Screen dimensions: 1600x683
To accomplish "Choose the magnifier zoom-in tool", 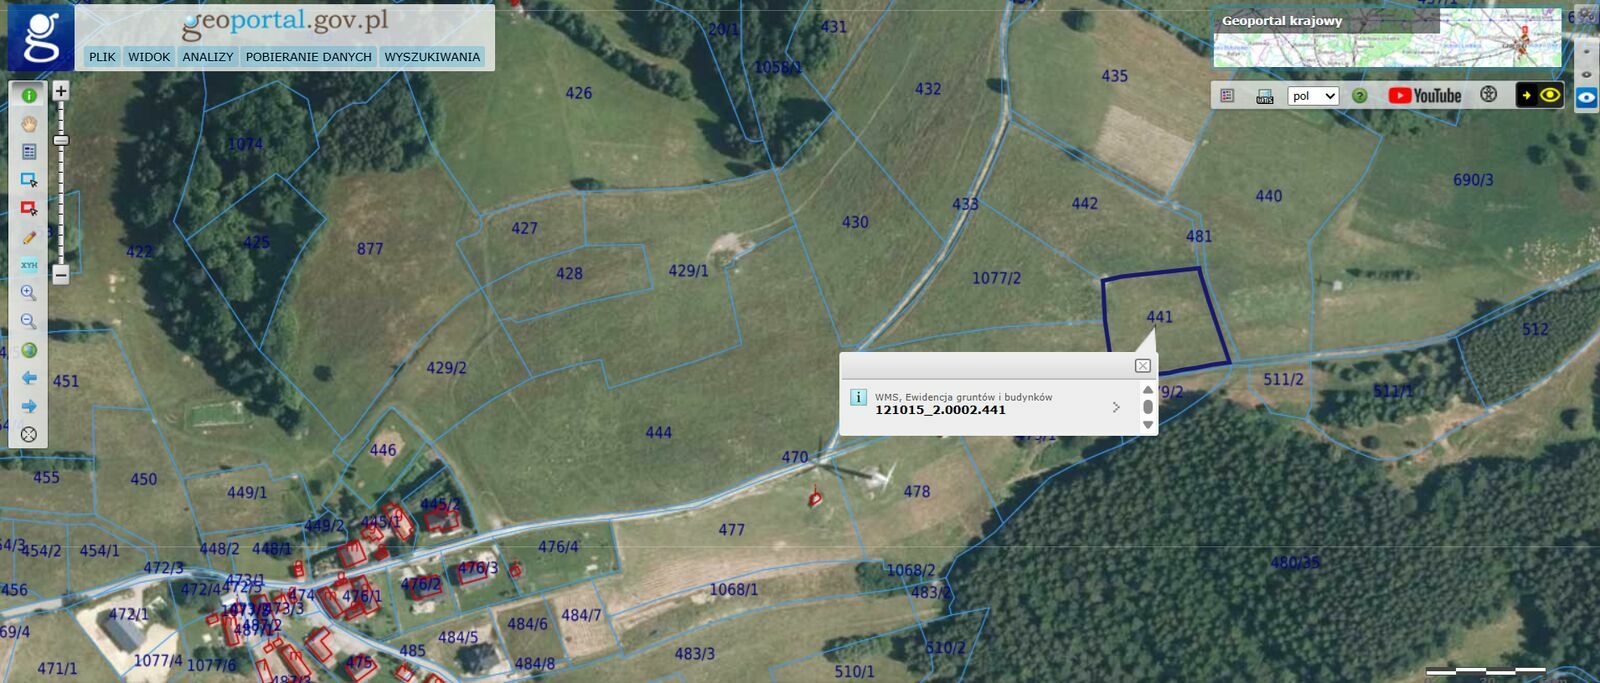I will [x=29, y=293].
